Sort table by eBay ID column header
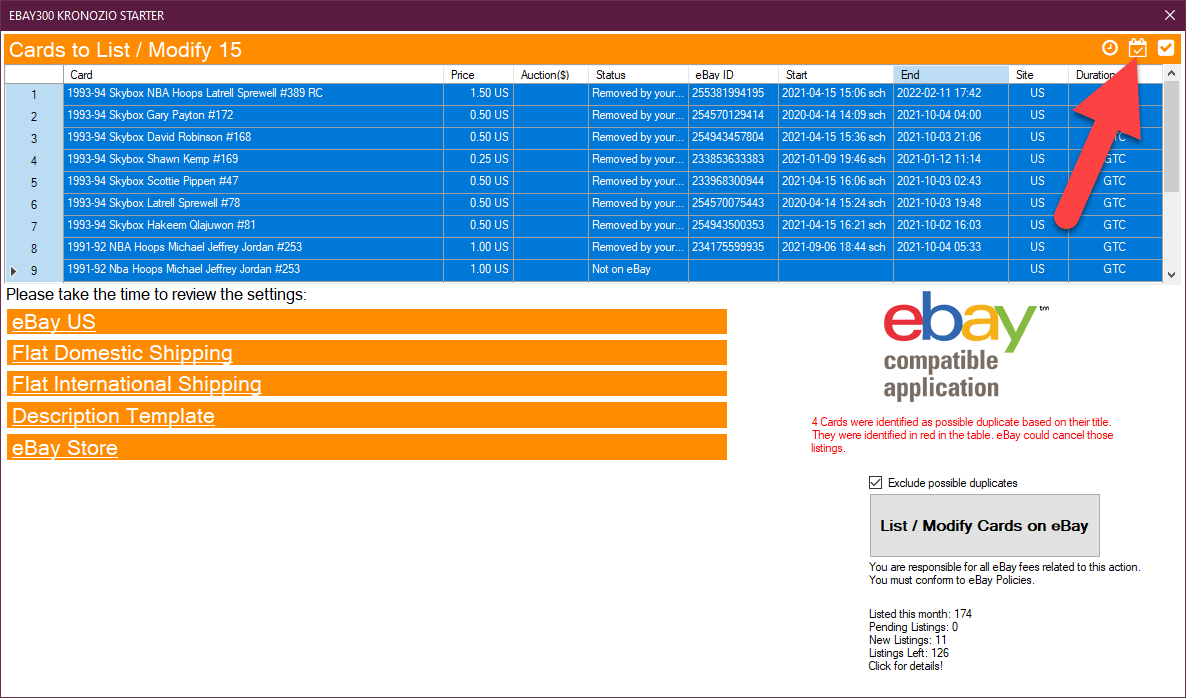The width and height of the screenshot is (1186, 698). click(733, 75)
